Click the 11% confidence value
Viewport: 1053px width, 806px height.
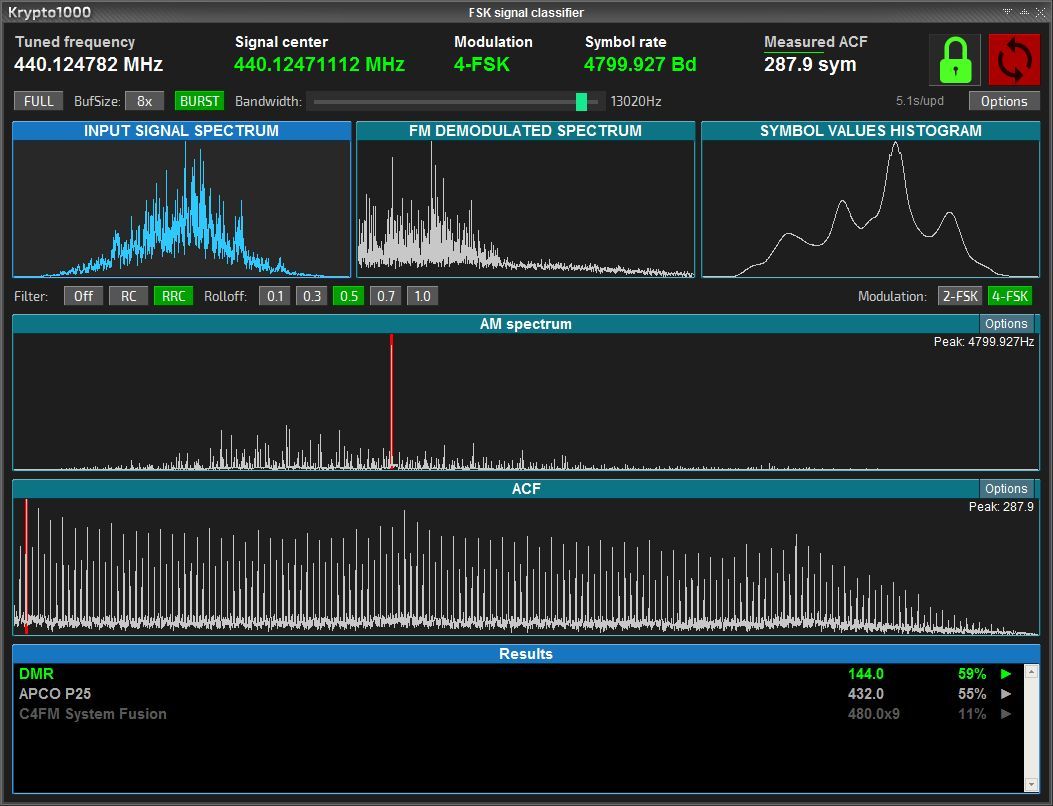pos(972,714)
